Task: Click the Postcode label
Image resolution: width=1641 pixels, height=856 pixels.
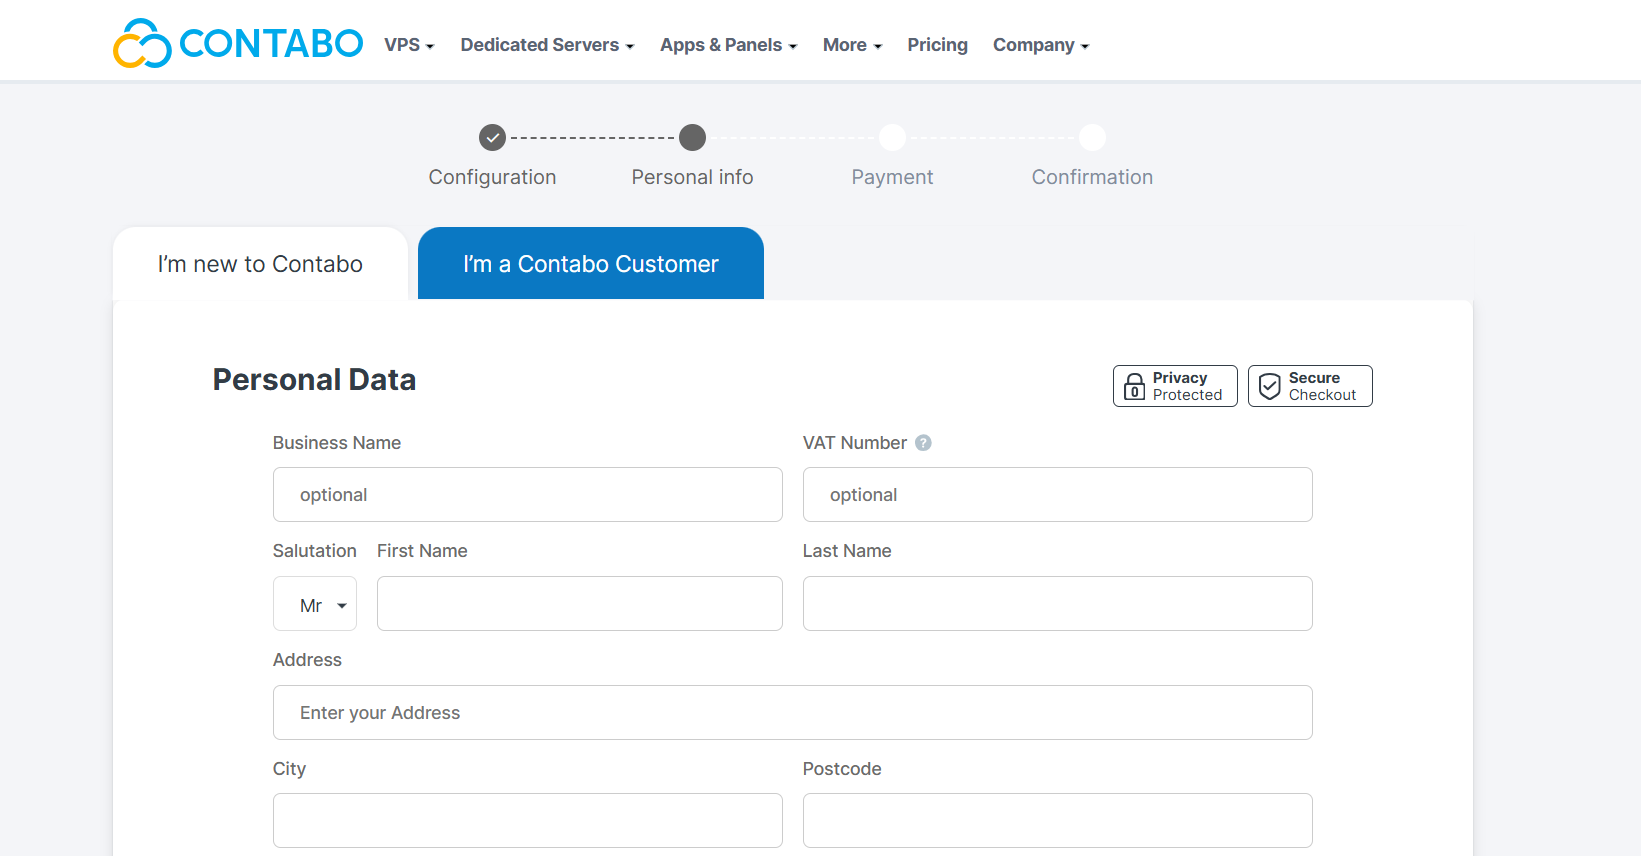Action: tap(842, 769)
